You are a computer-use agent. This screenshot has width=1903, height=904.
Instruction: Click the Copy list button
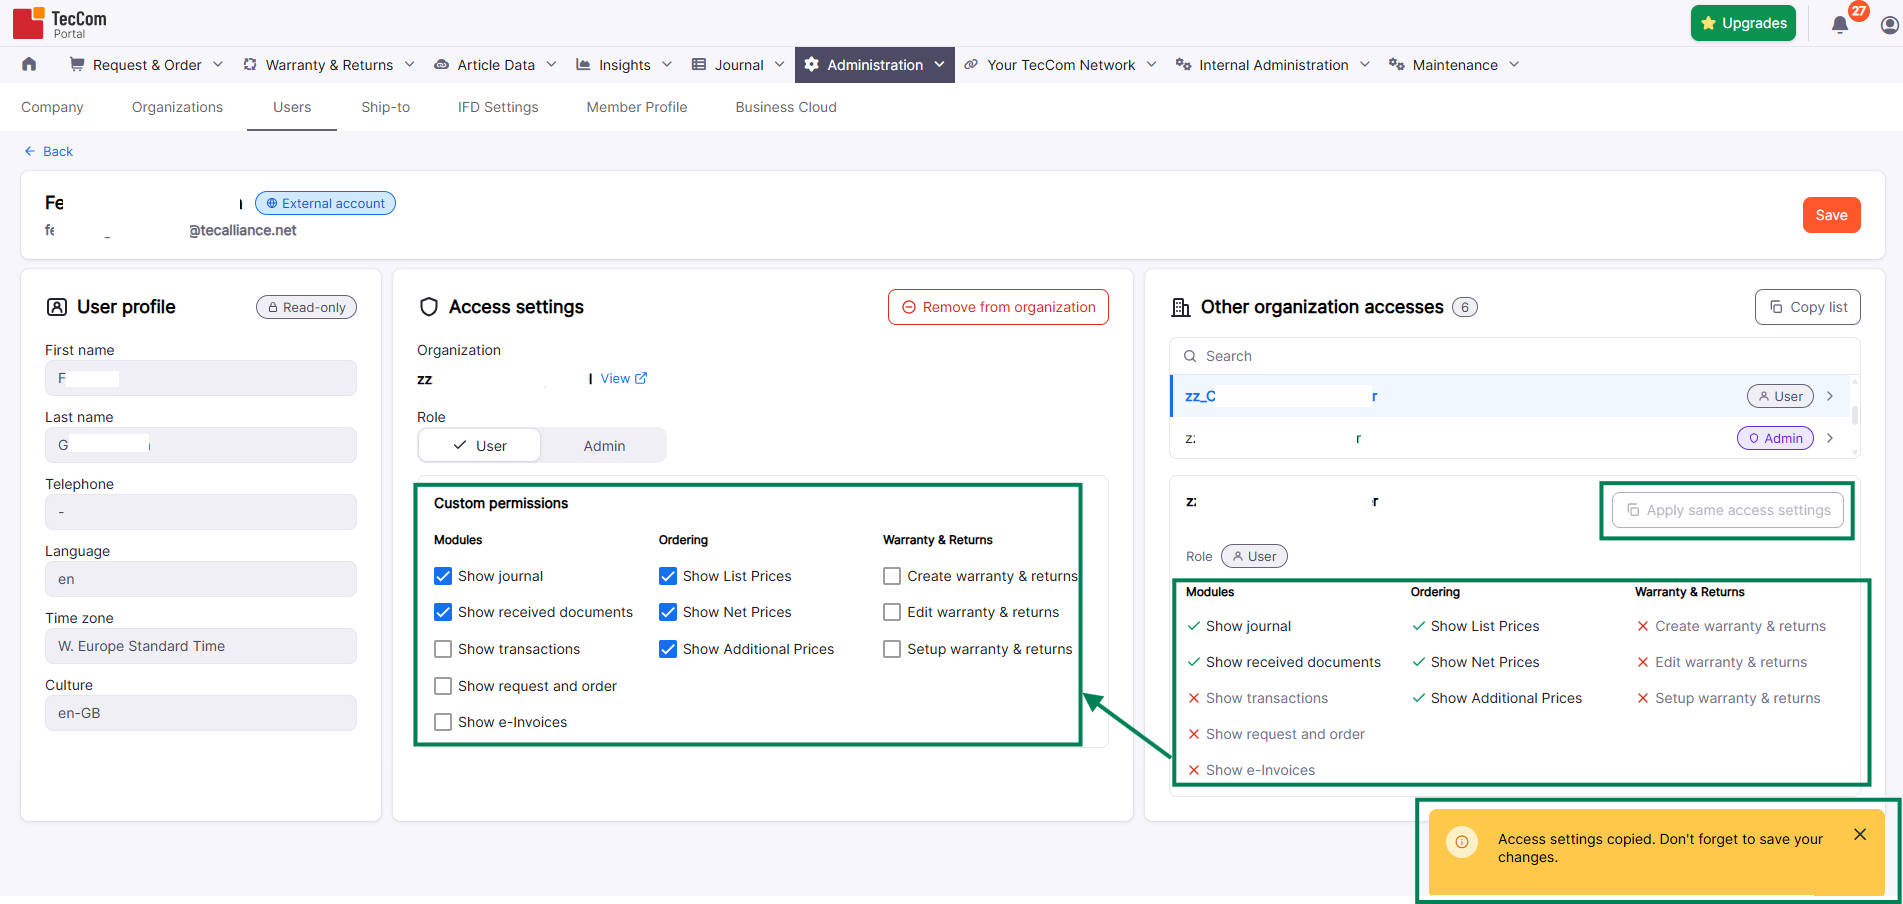pyautogui.click(x=1807, y=307)
